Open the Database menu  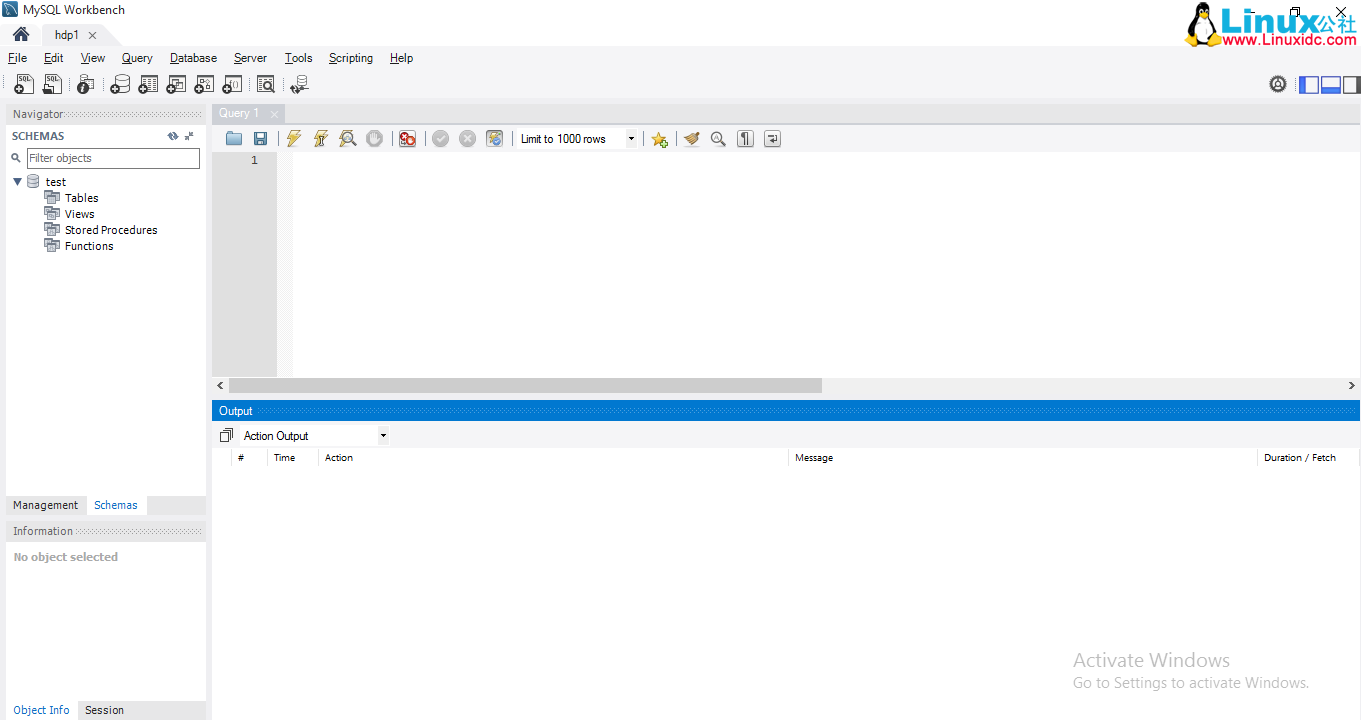point(193,58)
